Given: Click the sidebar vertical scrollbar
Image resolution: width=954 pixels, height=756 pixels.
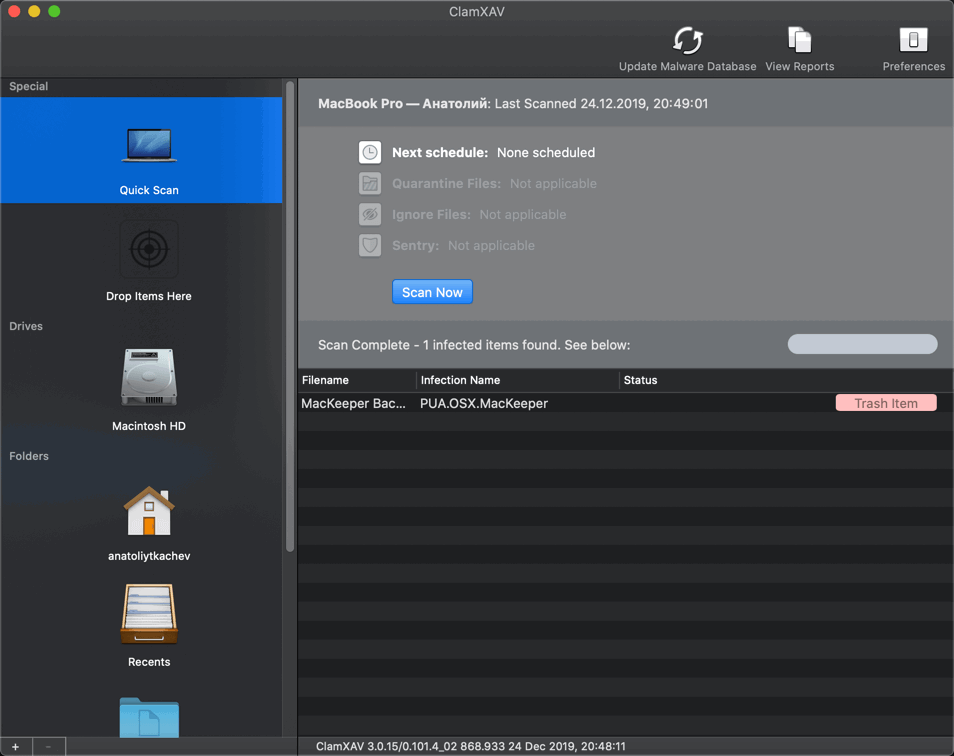Looking at the screenshot, I should point(290,316).
